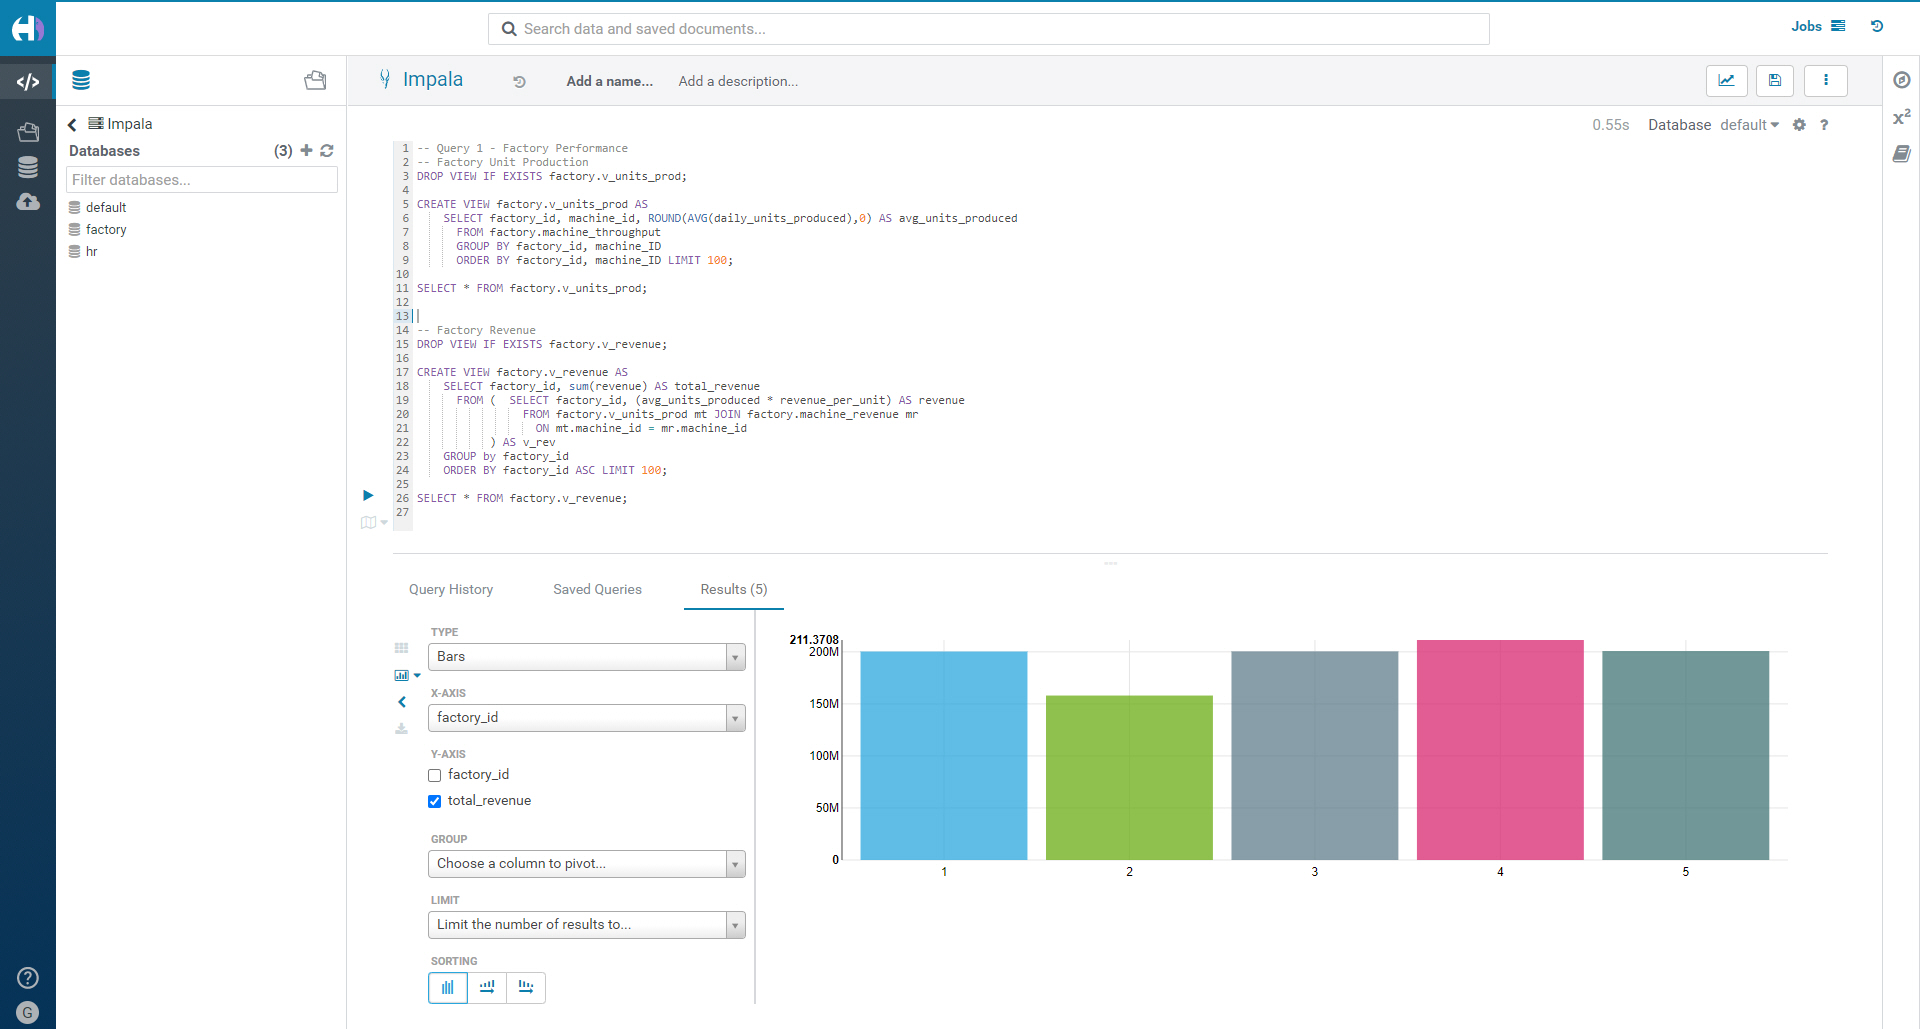Image resolution: width=1920 pixels, height=1029 pixels.
Task: Open the tables browser stack icon in sidebar
Action: click(x=28, y=167)
